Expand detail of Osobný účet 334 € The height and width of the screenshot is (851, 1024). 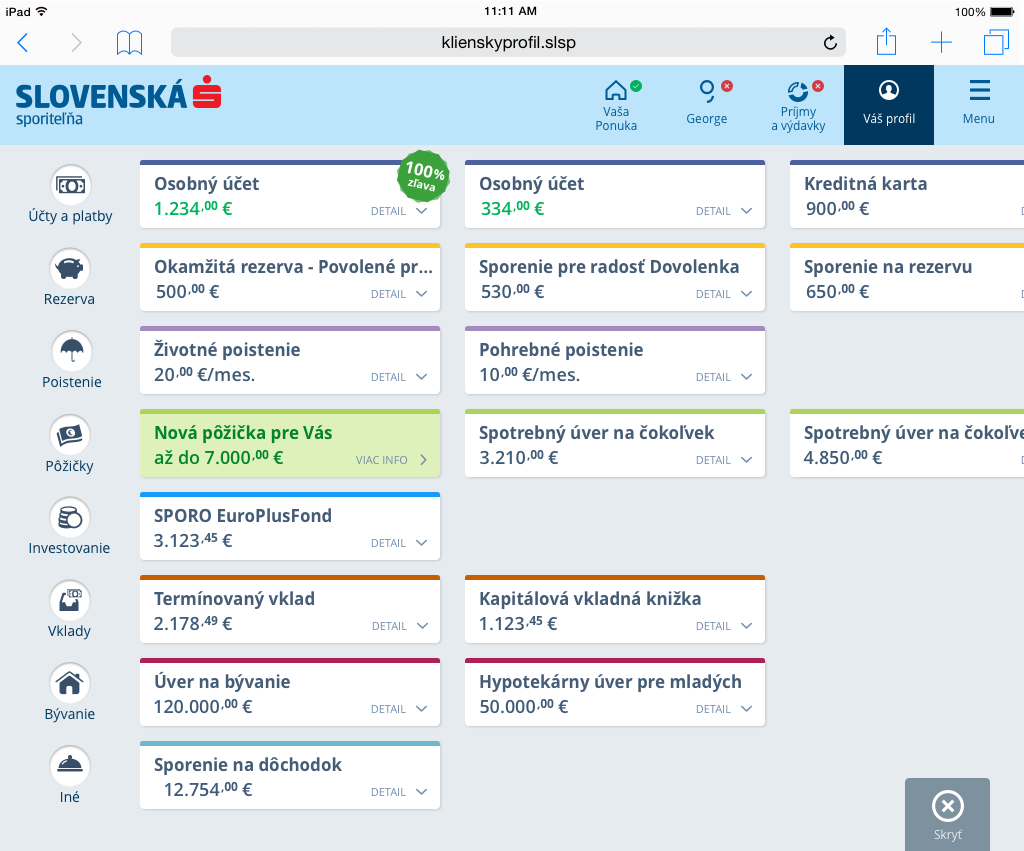724,211
